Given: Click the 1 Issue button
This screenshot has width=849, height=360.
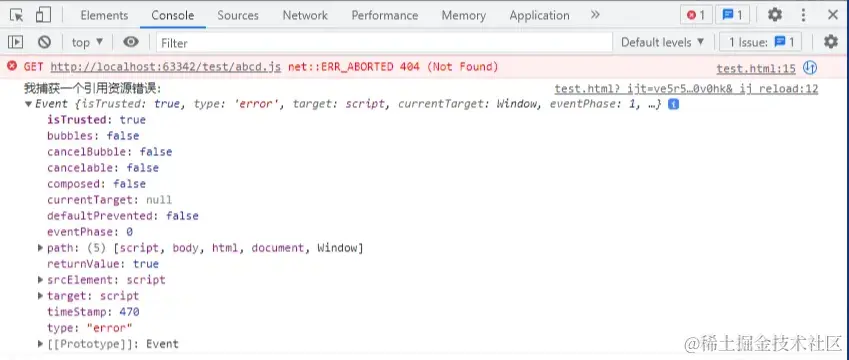Looking at the screenshot, I should (761, 42).
